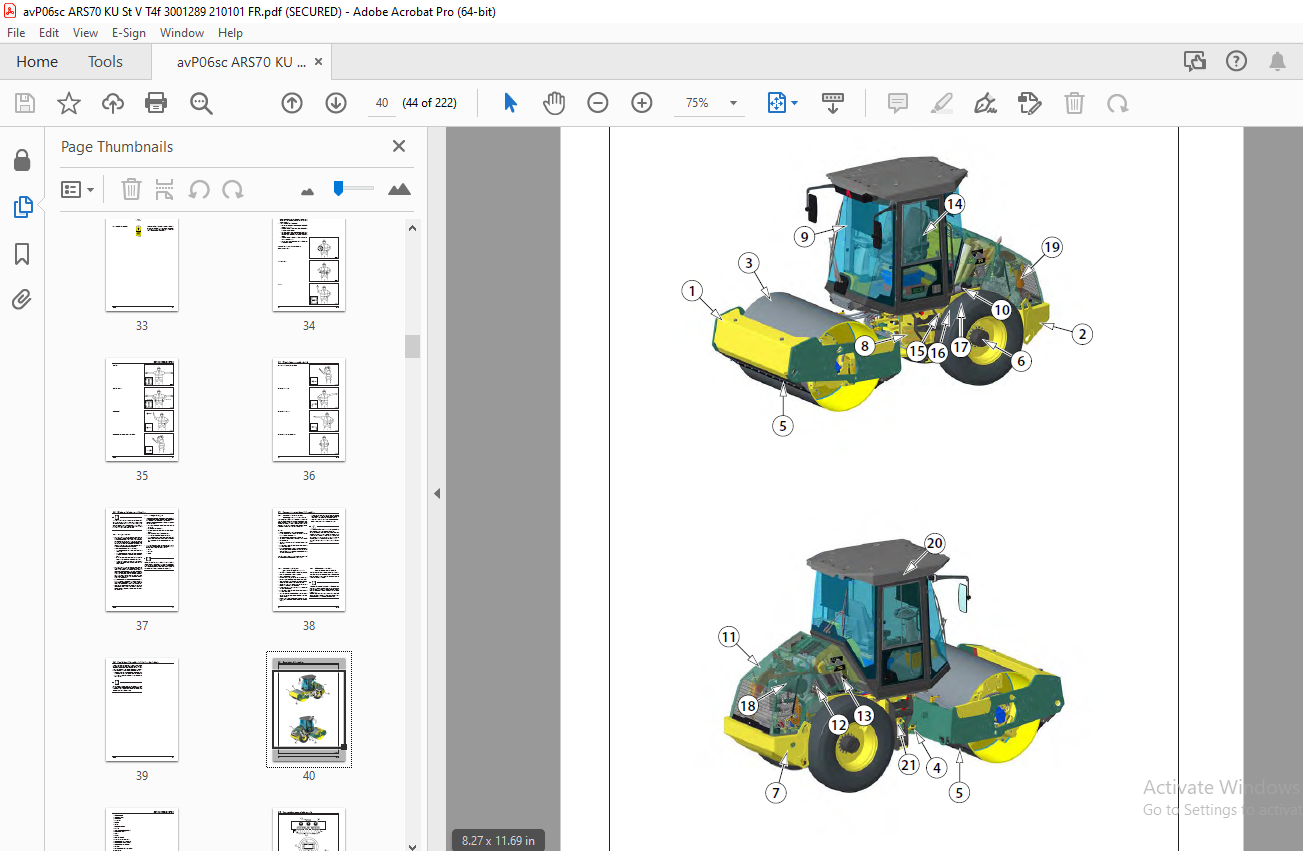Click the scrolling mode keyboard icon
This screenshot has height=851, width=1303.
[832, 103]
